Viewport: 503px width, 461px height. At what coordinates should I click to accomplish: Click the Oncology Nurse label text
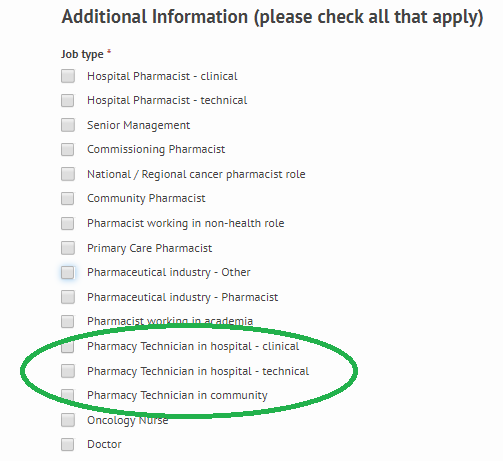click(x=128, y=421)
